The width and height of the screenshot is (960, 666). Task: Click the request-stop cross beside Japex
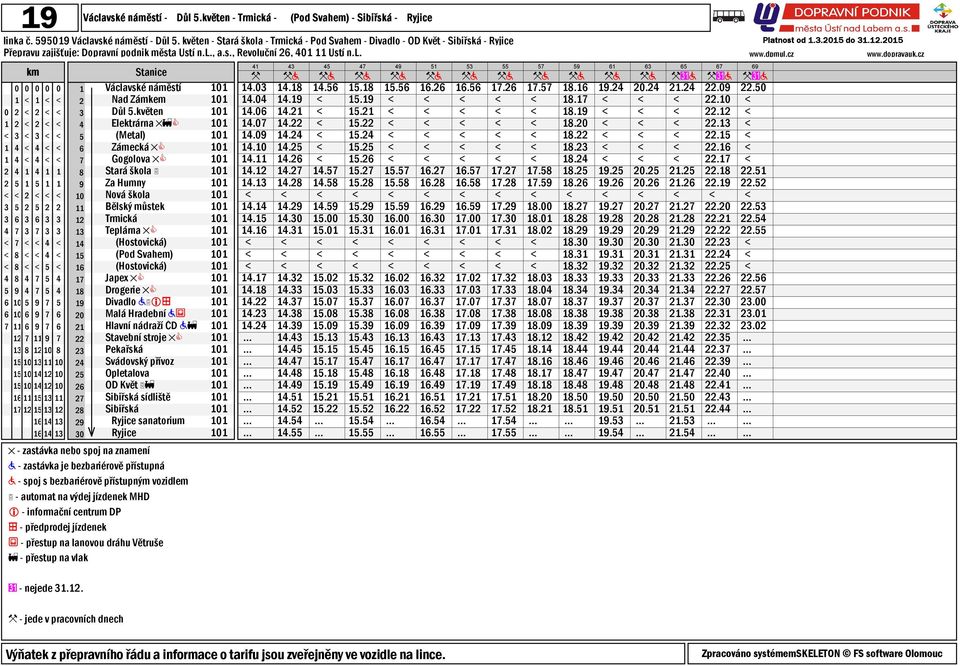[133, 278]
